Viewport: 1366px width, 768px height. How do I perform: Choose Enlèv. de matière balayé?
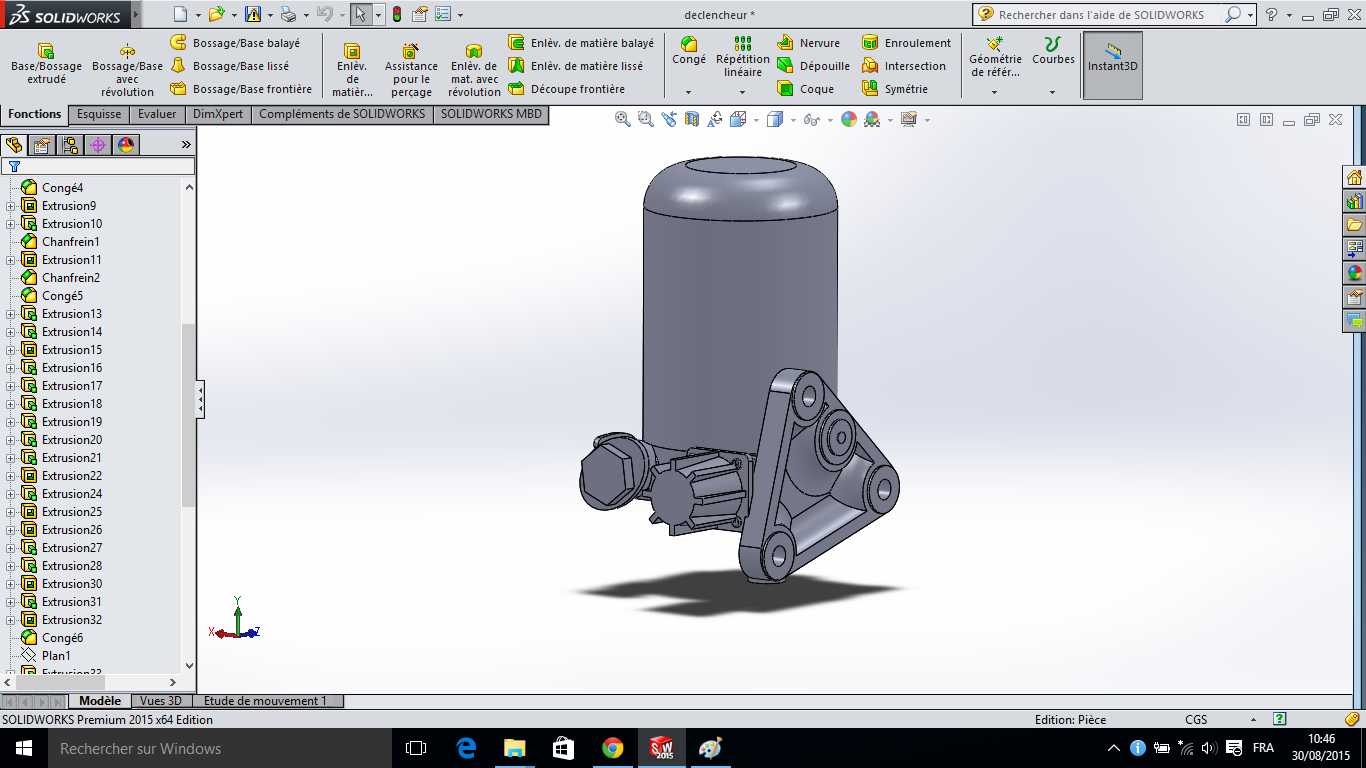tap(581, 43)
